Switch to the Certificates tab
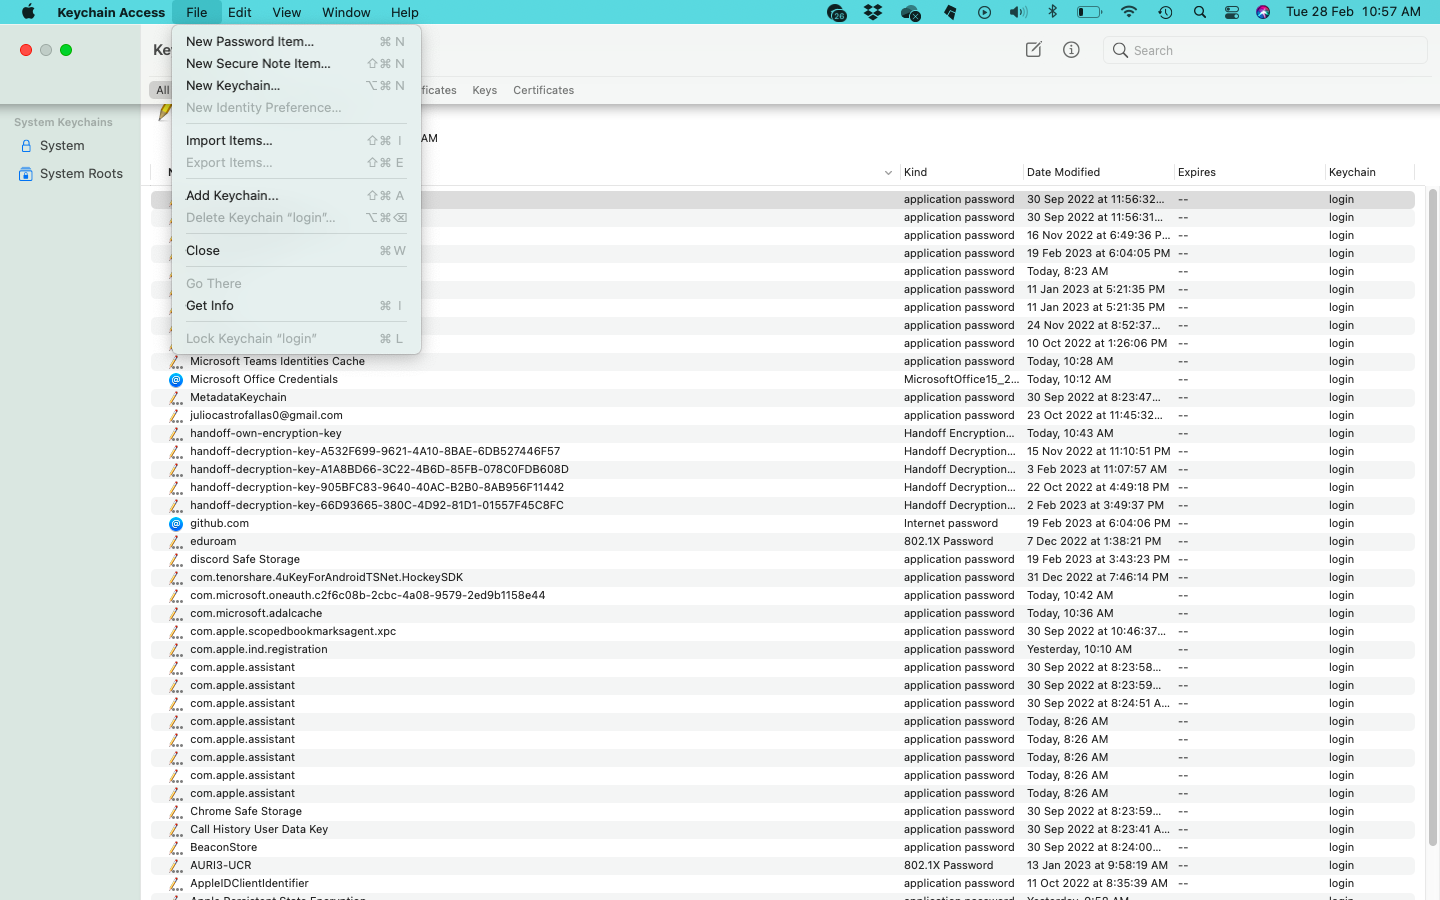The image size is (1440, 900). 543,90
